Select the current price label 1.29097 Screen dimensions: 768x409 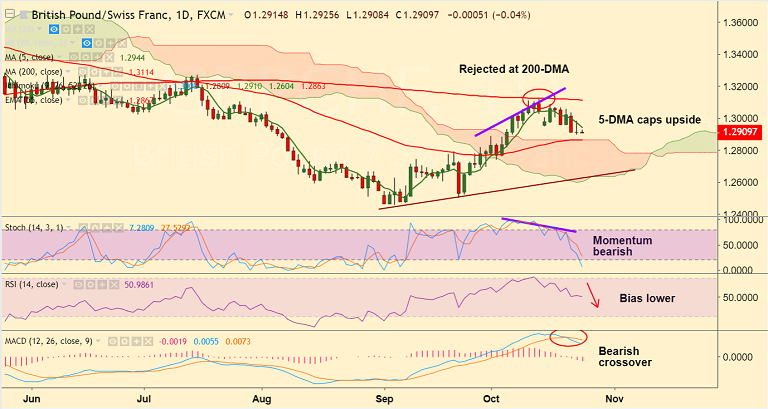point(740,132)
